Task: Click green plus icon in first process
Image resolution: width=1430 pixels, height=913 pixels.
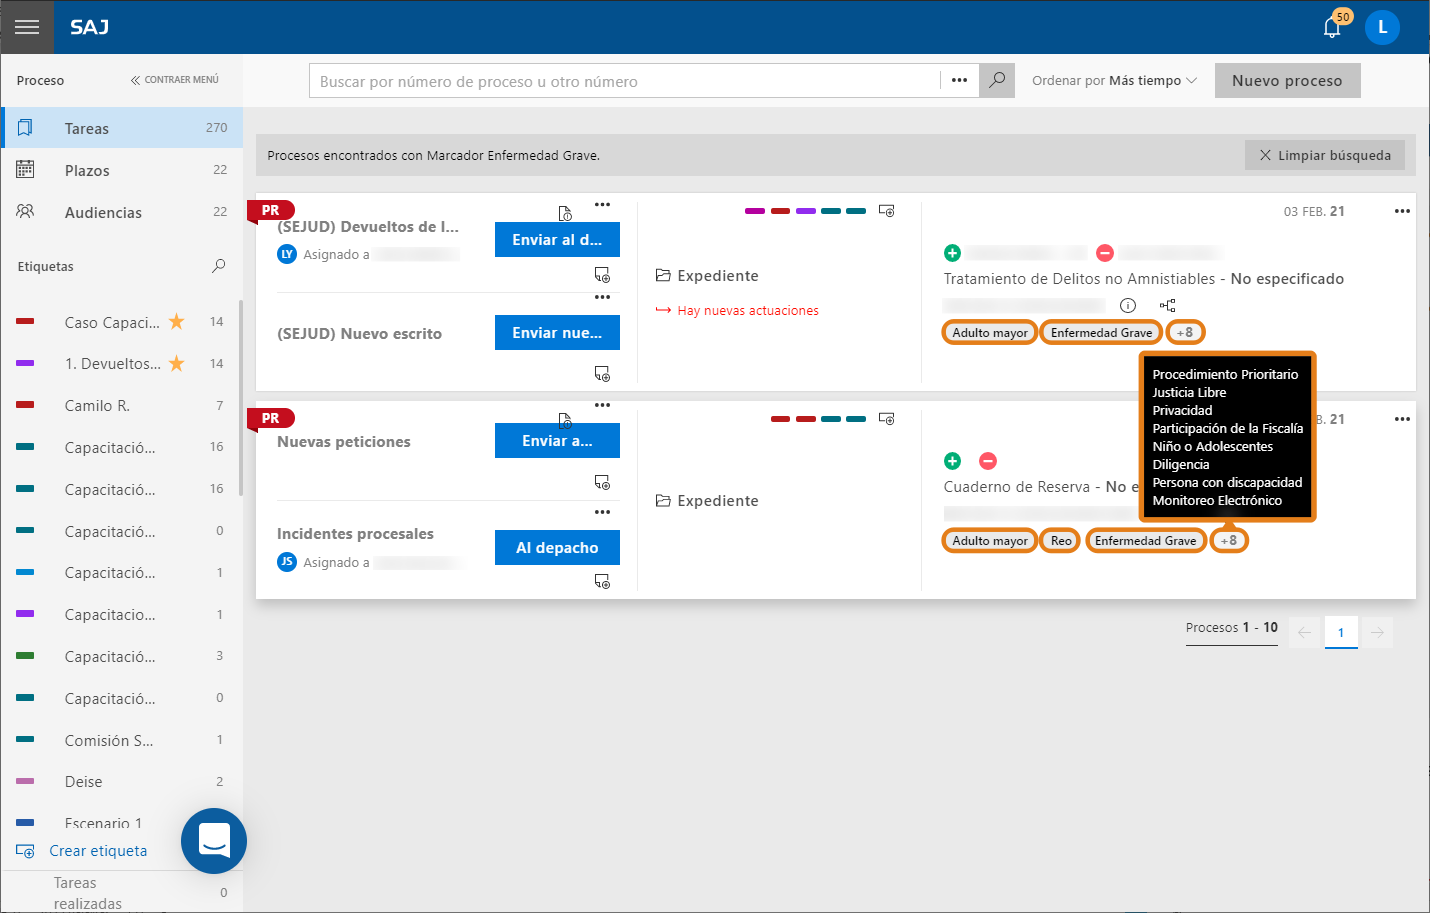Action: pyautogui.click(x=952, y=253)
